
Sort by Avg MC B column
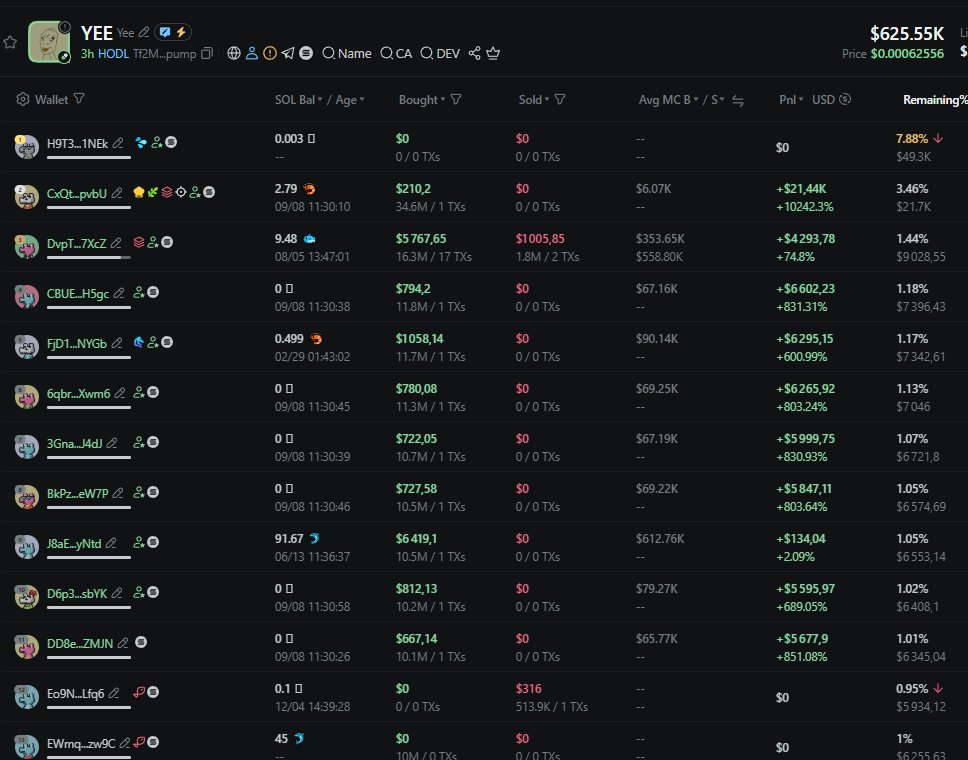point(669,100)
